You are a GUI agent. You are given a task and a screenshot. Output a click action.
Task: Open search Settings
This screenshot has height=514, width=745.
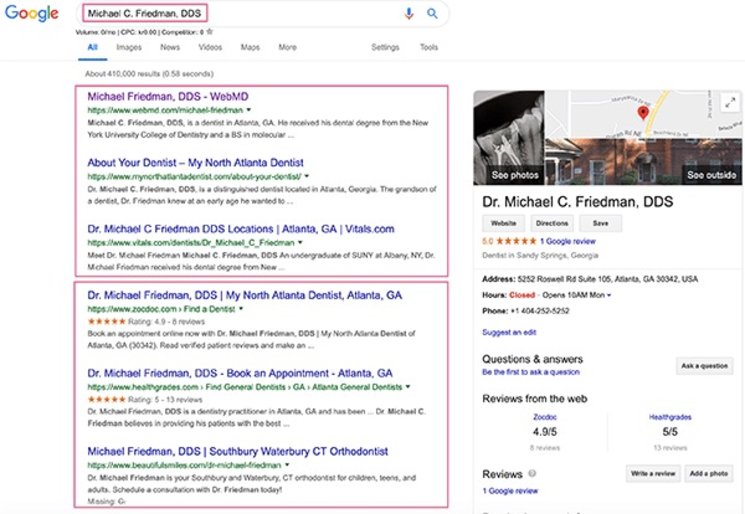point(385,47)
